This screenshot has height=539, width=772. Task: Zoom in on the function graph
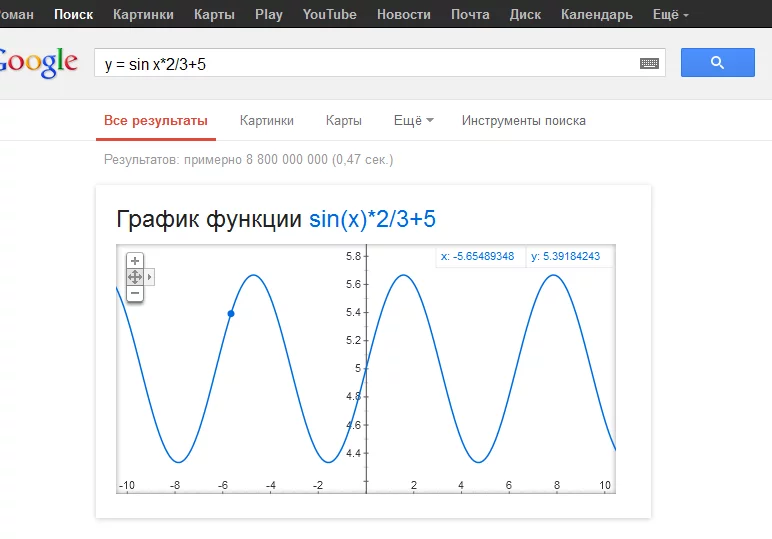click(135, 261)
